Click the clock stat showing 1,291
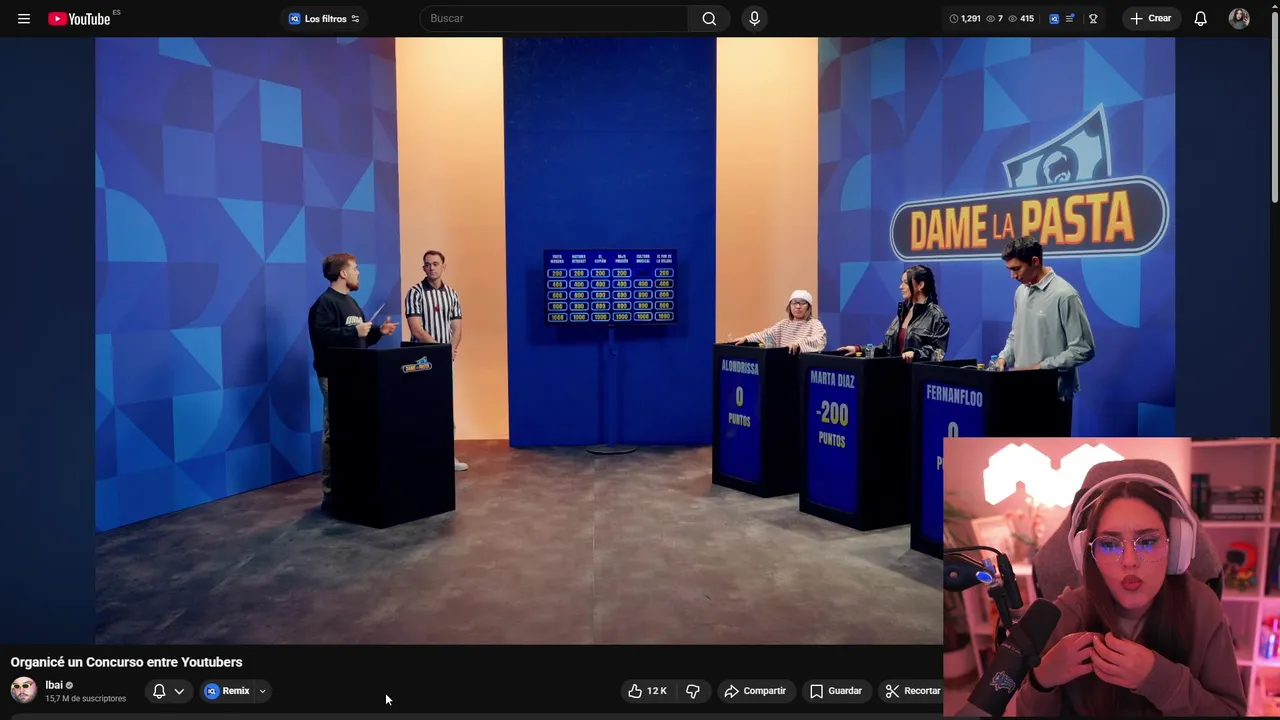The width and height of the screenshot is (1280, 720). click(965, 19)
